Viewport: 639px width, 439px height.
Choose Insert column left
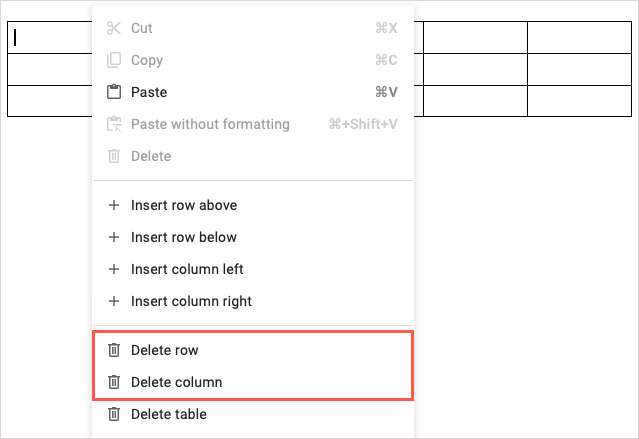(x=187, y=269)
